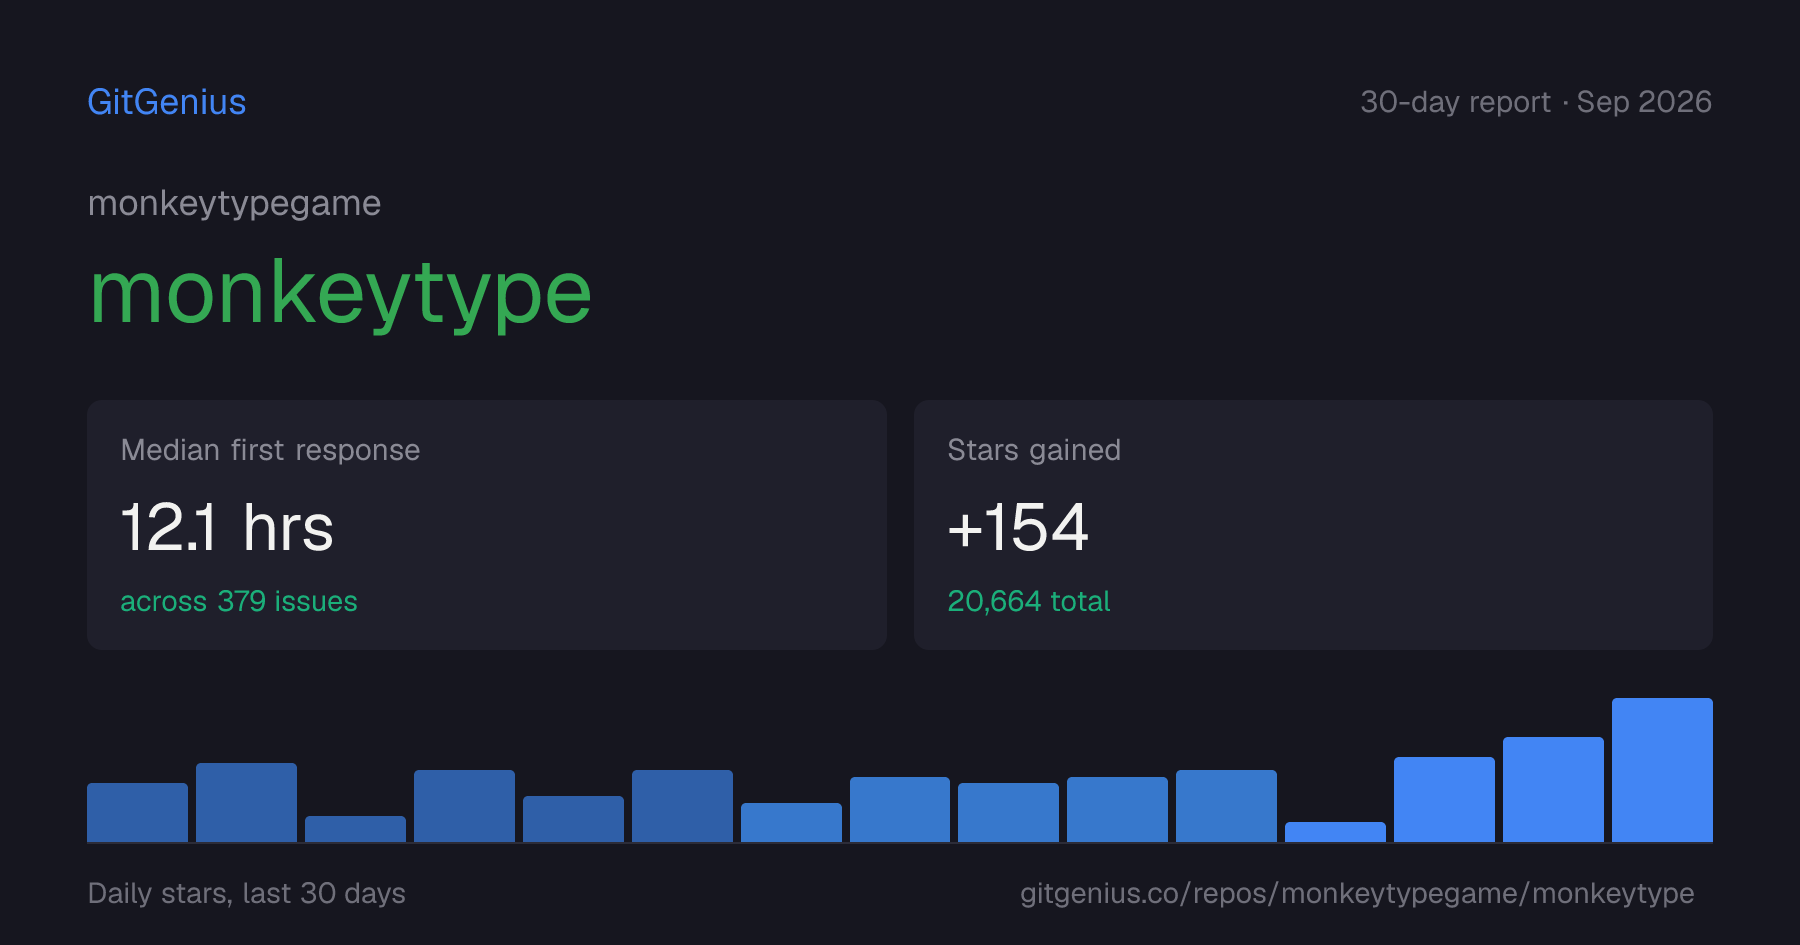
Task: Open the 20,664 total stars link
Action: tap(1029, 601)
